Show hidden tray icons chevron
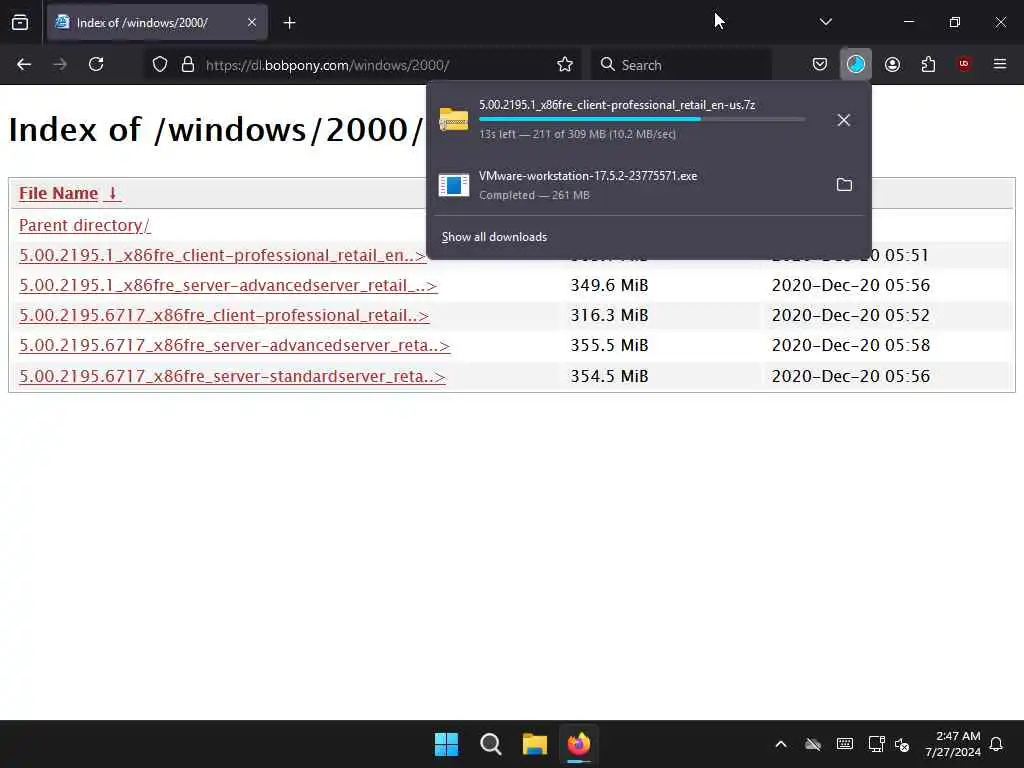Screen dimensions: 1024x768 point(780,744)
